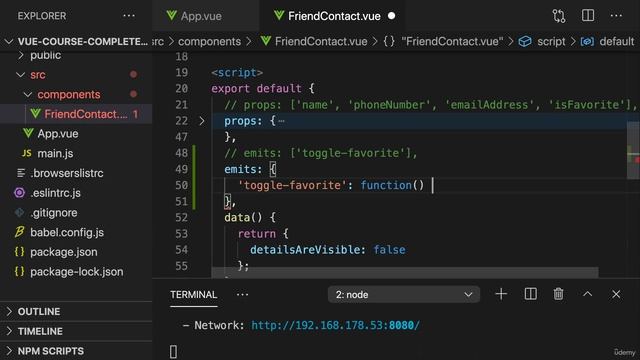Image resolution: width=640 pixels, height=360 pixels.
Task: Click the FriendContact.vue breadcrumb file name
Action: [321, 42]
